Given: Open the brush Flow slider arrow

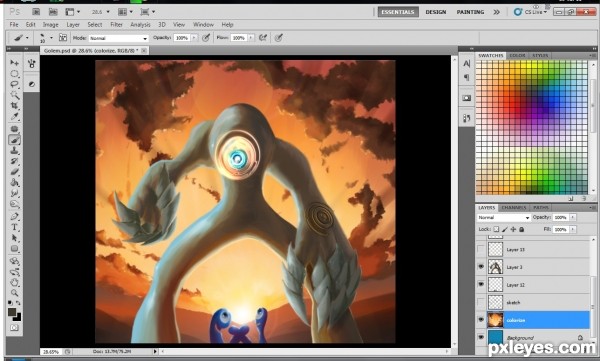Looking at the screenshot, I should pos(251,38).
